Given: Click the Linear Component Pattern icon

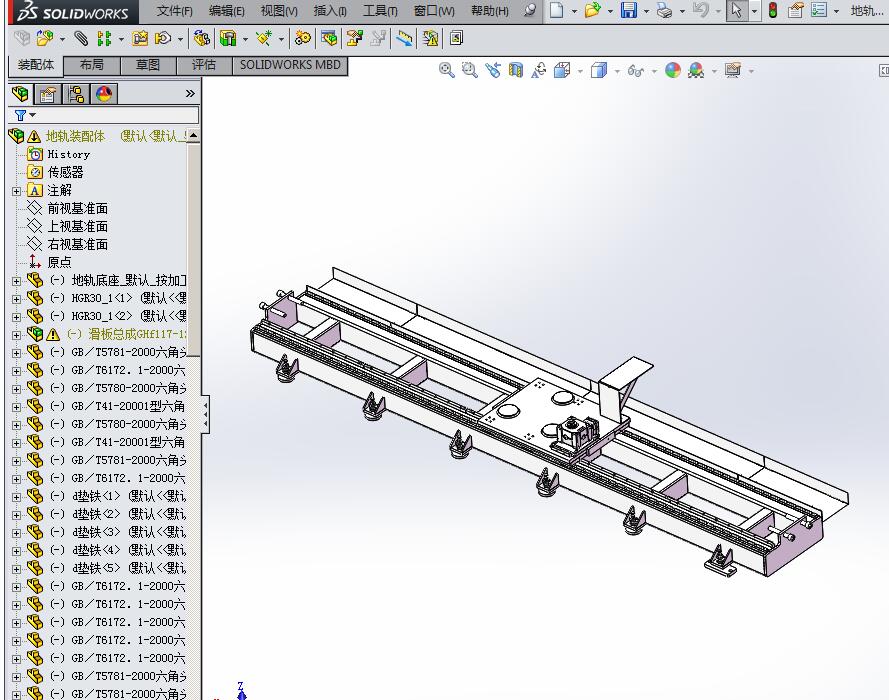Looking at the screenshot, I should (104, 38).
